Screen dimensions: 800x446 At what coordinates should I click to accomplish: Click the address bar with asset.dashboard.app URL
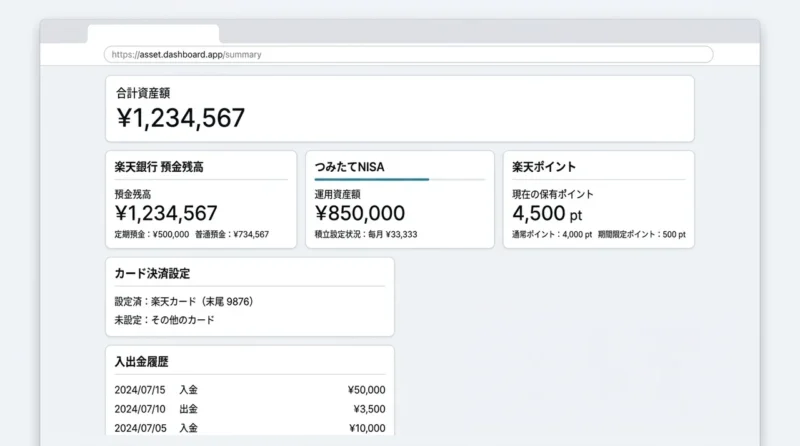pos(408,55)
